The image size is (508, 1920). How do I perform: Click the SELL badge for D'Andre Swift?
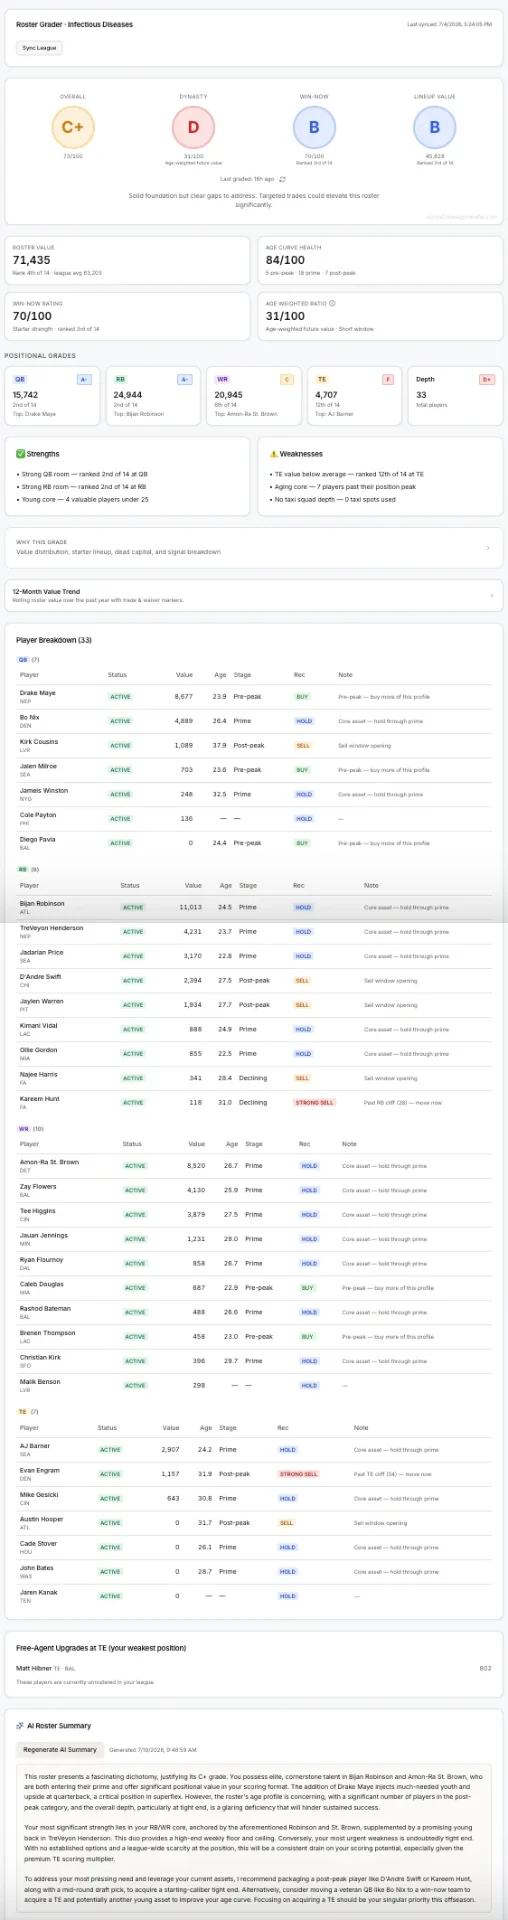(303, 981)
